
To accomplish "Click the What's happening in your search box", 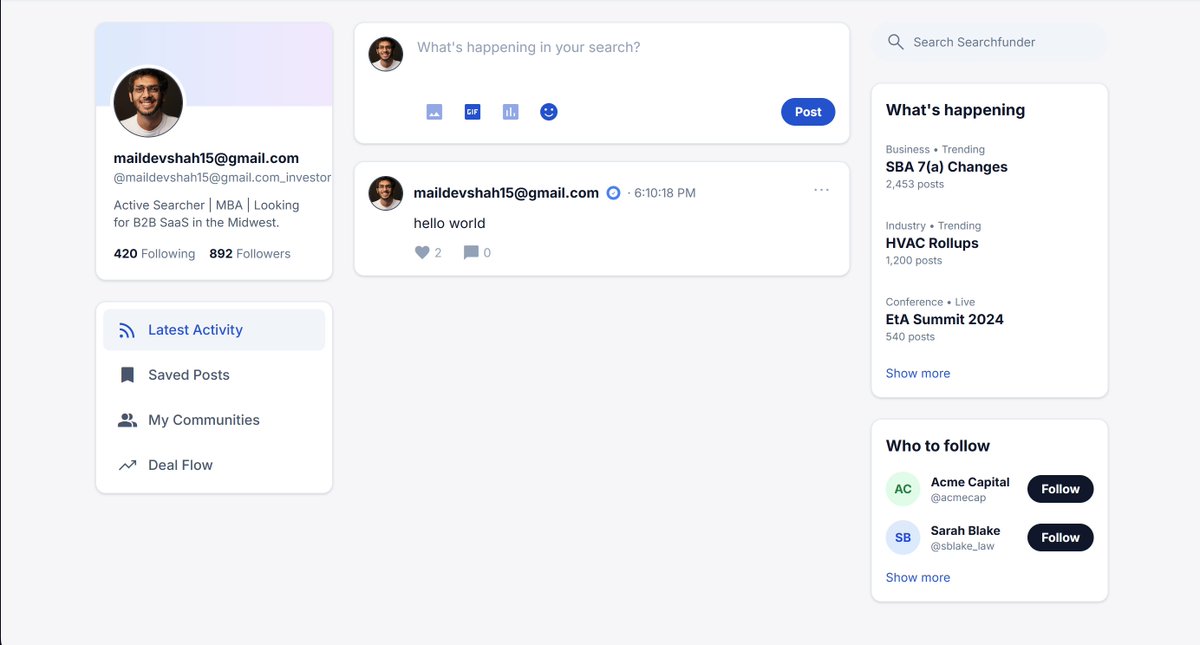I will tap(625, 48).
